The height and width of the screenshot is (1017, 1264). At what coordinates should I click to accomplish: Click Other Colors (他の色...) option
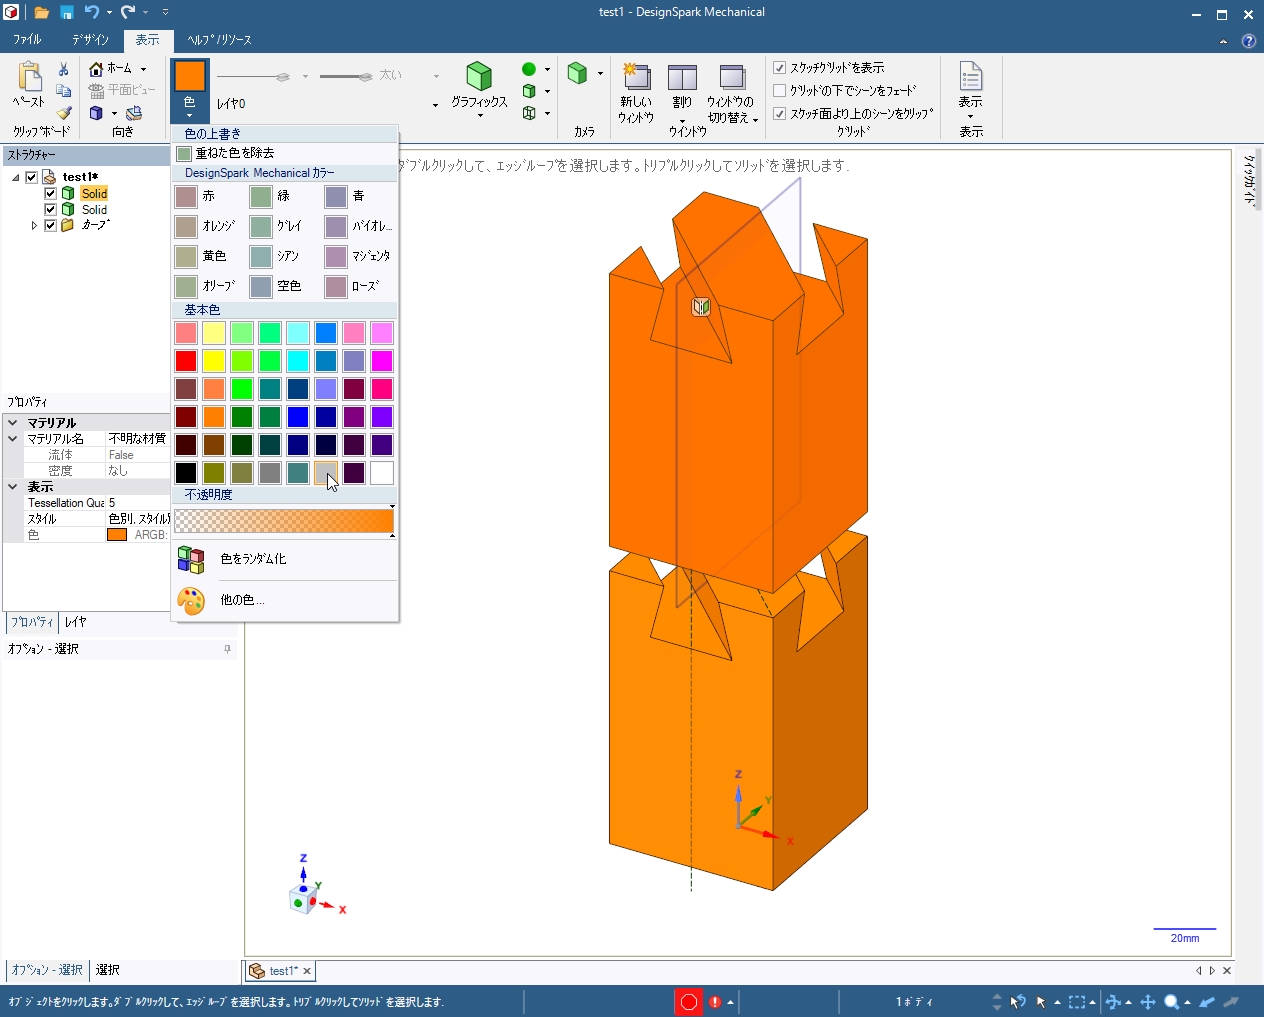241,600
